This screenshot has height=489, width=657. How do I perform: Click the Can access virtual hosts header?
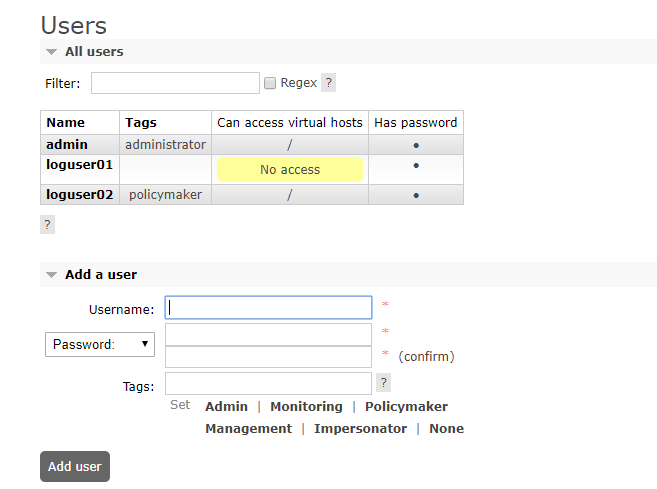(290, 122)
